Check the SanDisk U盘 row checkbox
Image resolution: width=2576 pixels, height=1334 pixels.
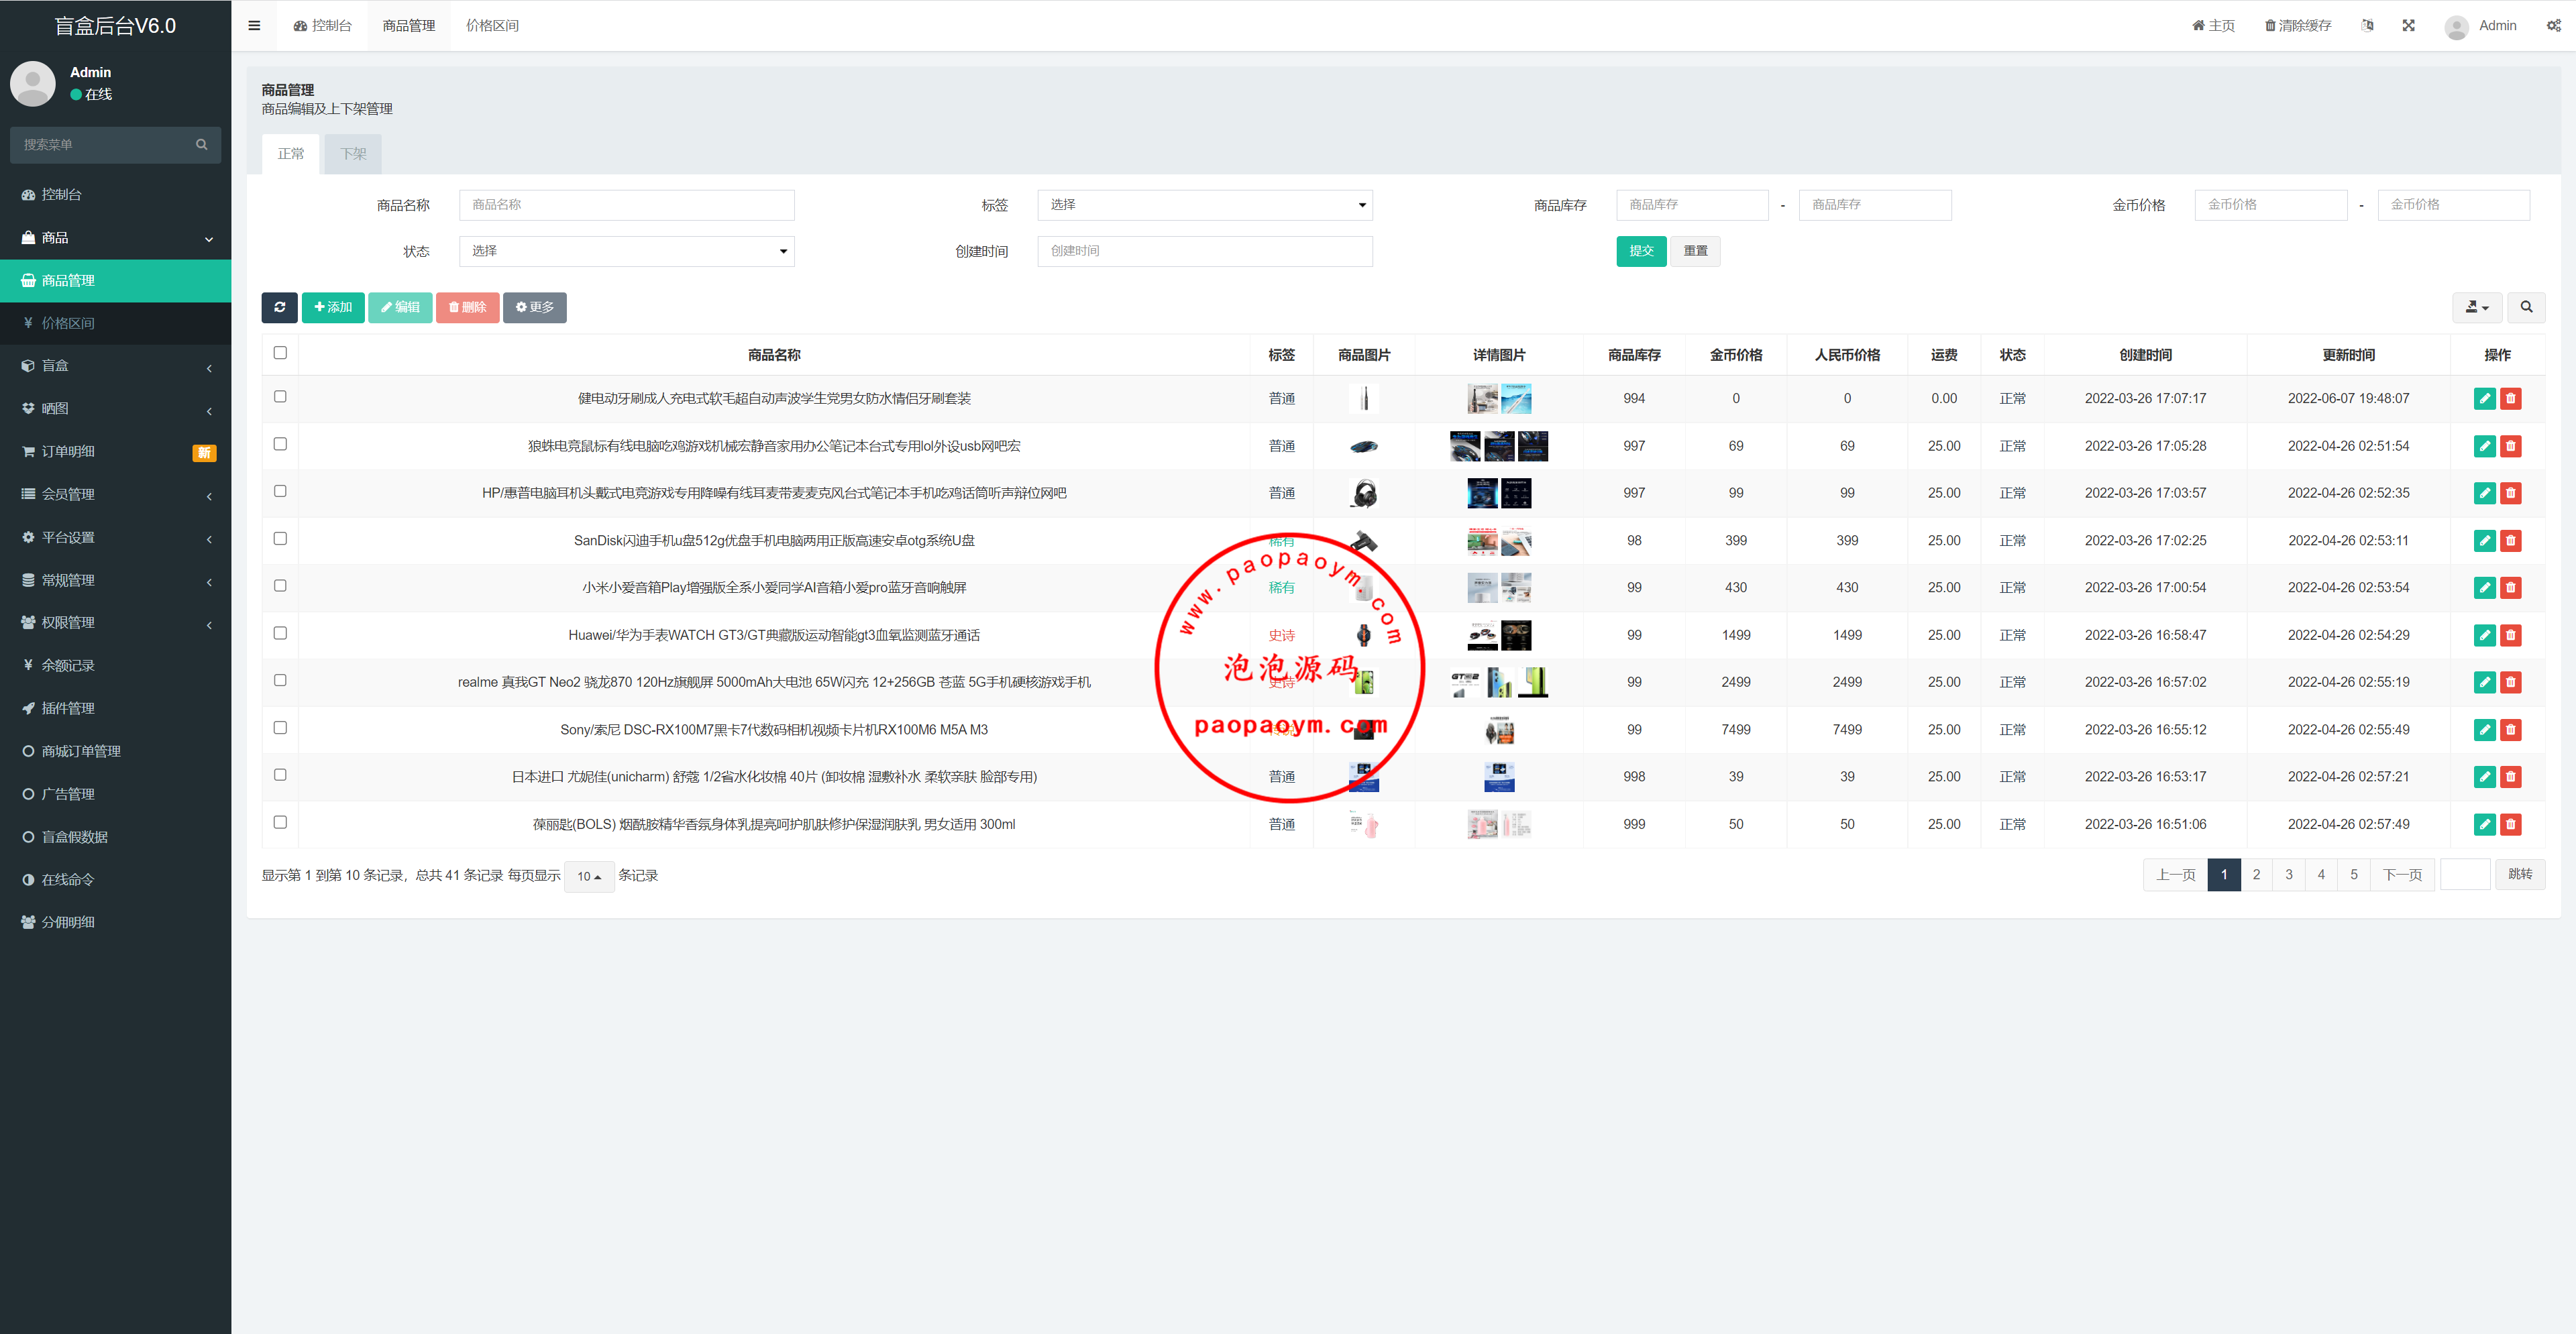coord(280,539)
